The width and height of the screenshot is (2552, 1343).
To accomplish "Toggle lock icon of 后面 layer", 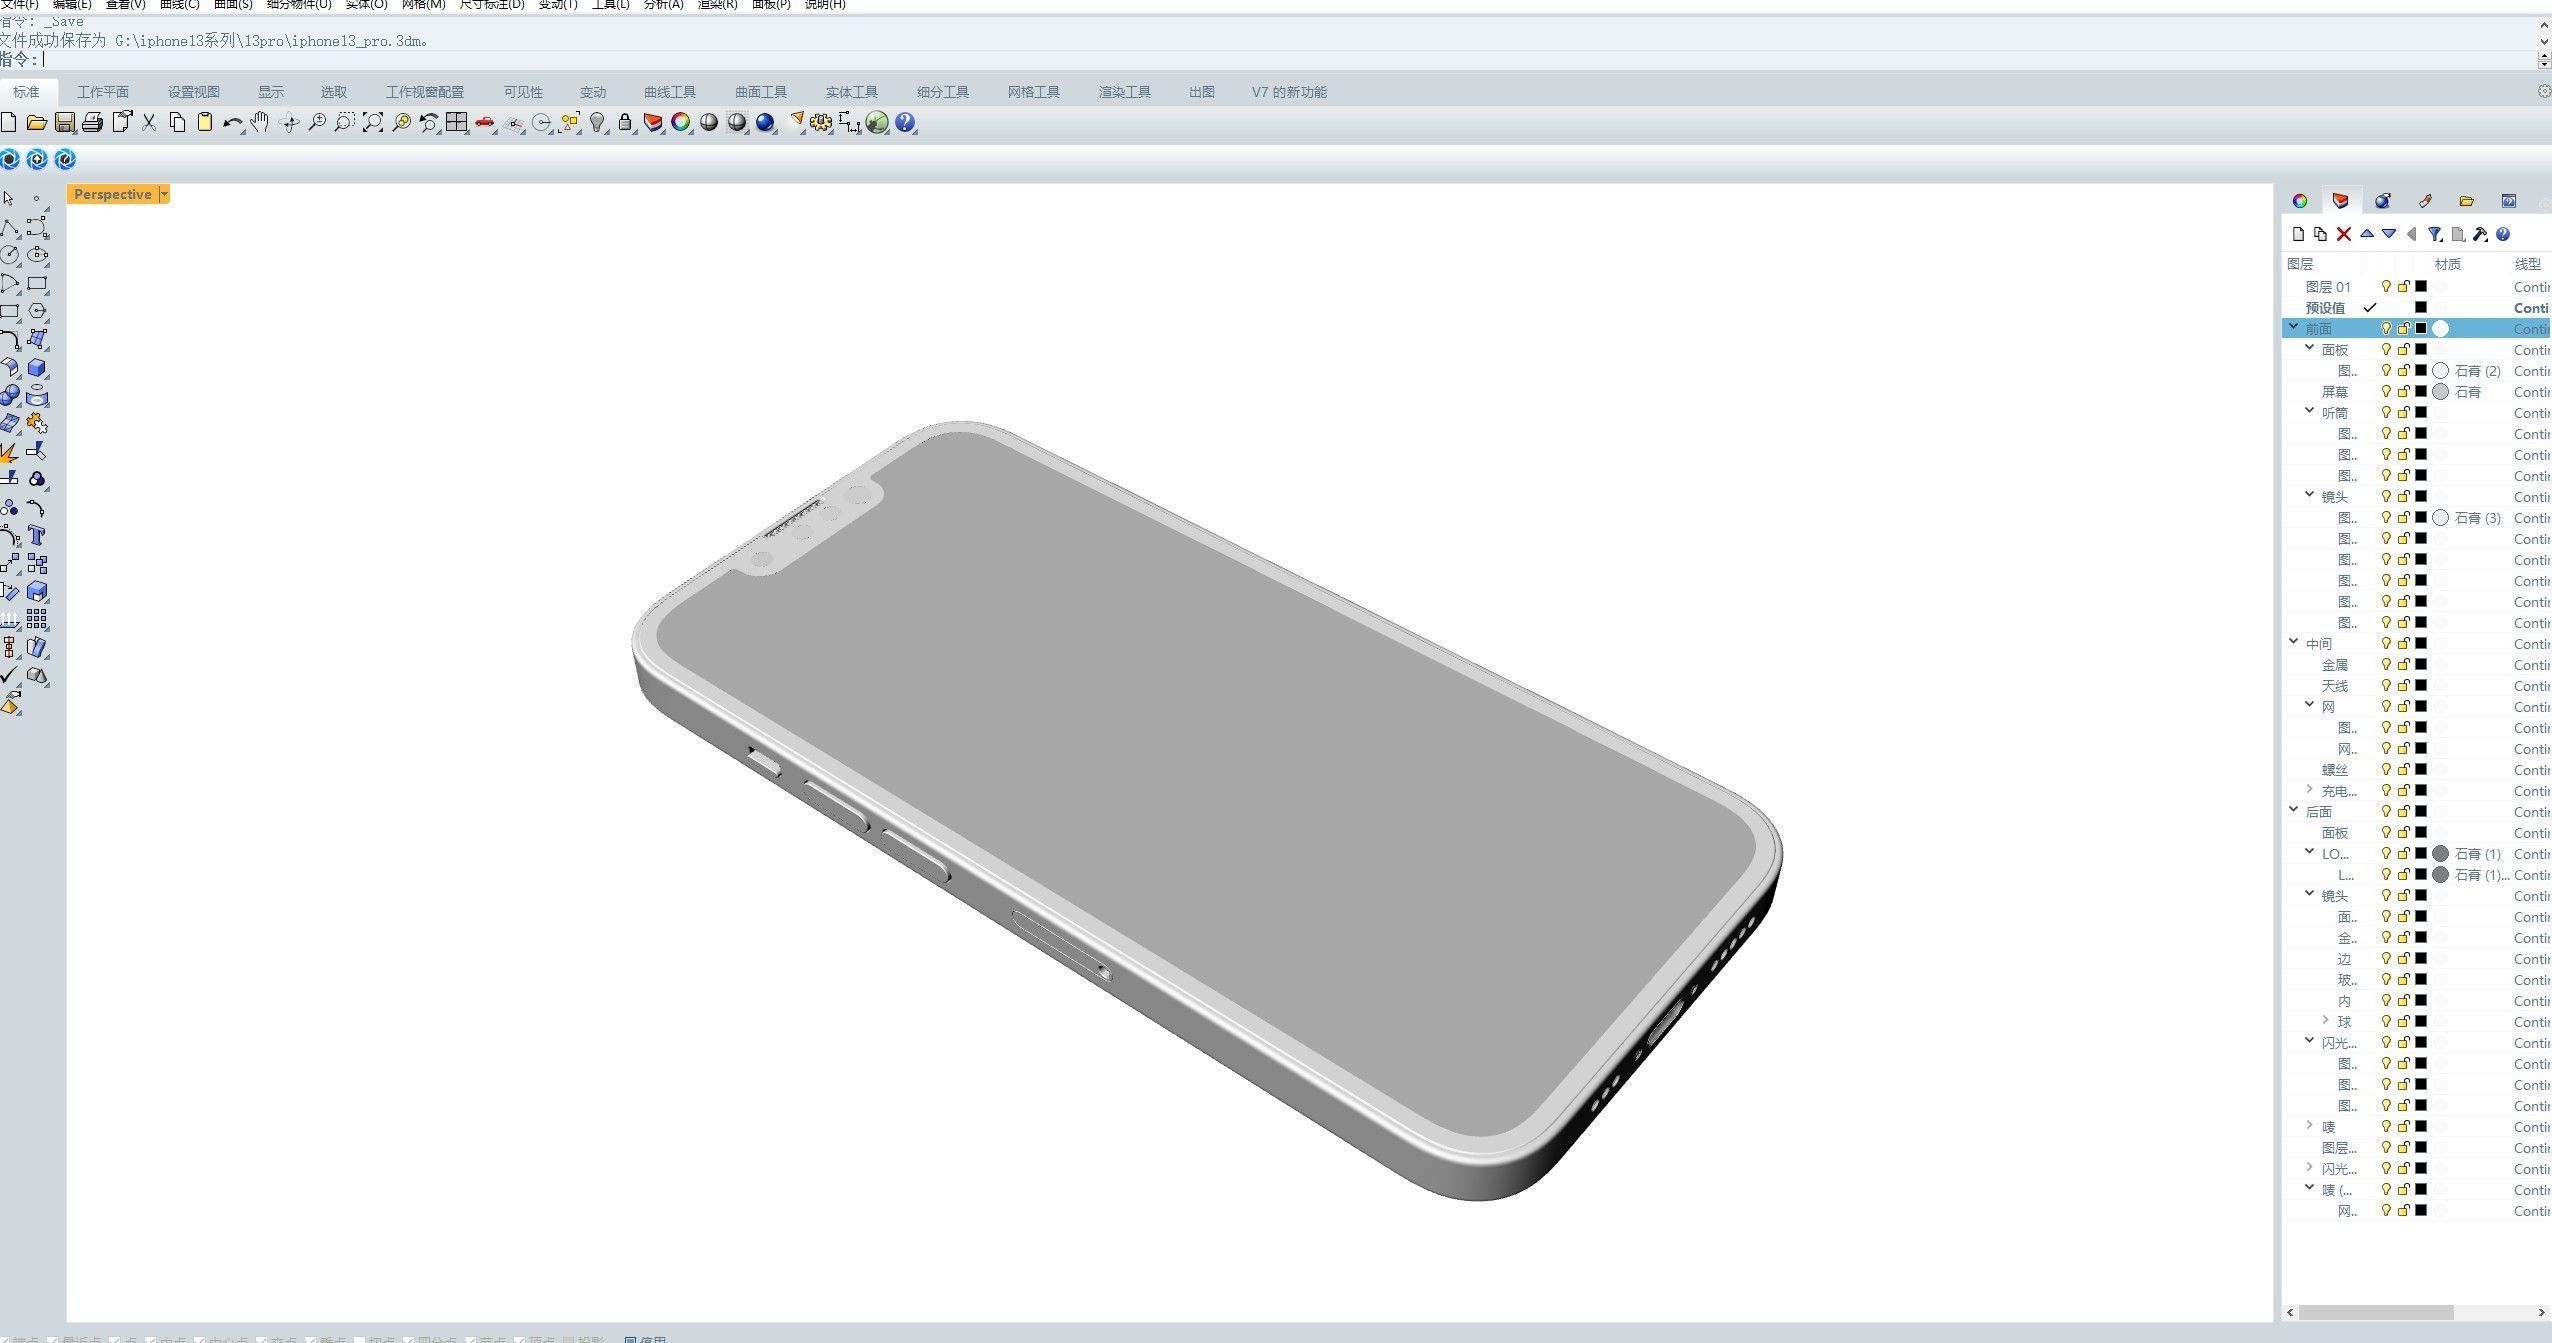I will 2404,811.
